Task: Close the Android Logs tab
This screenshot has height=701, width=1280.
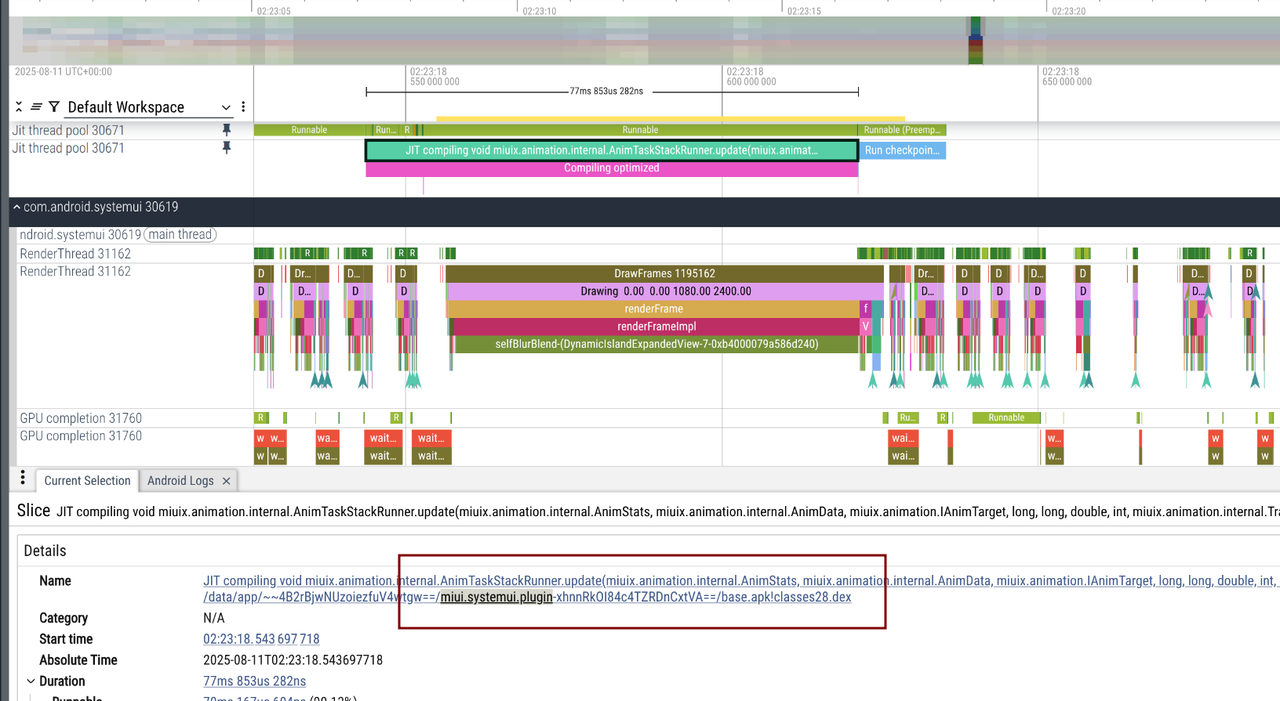Action: pyautogui.click(x=226, y=481)
